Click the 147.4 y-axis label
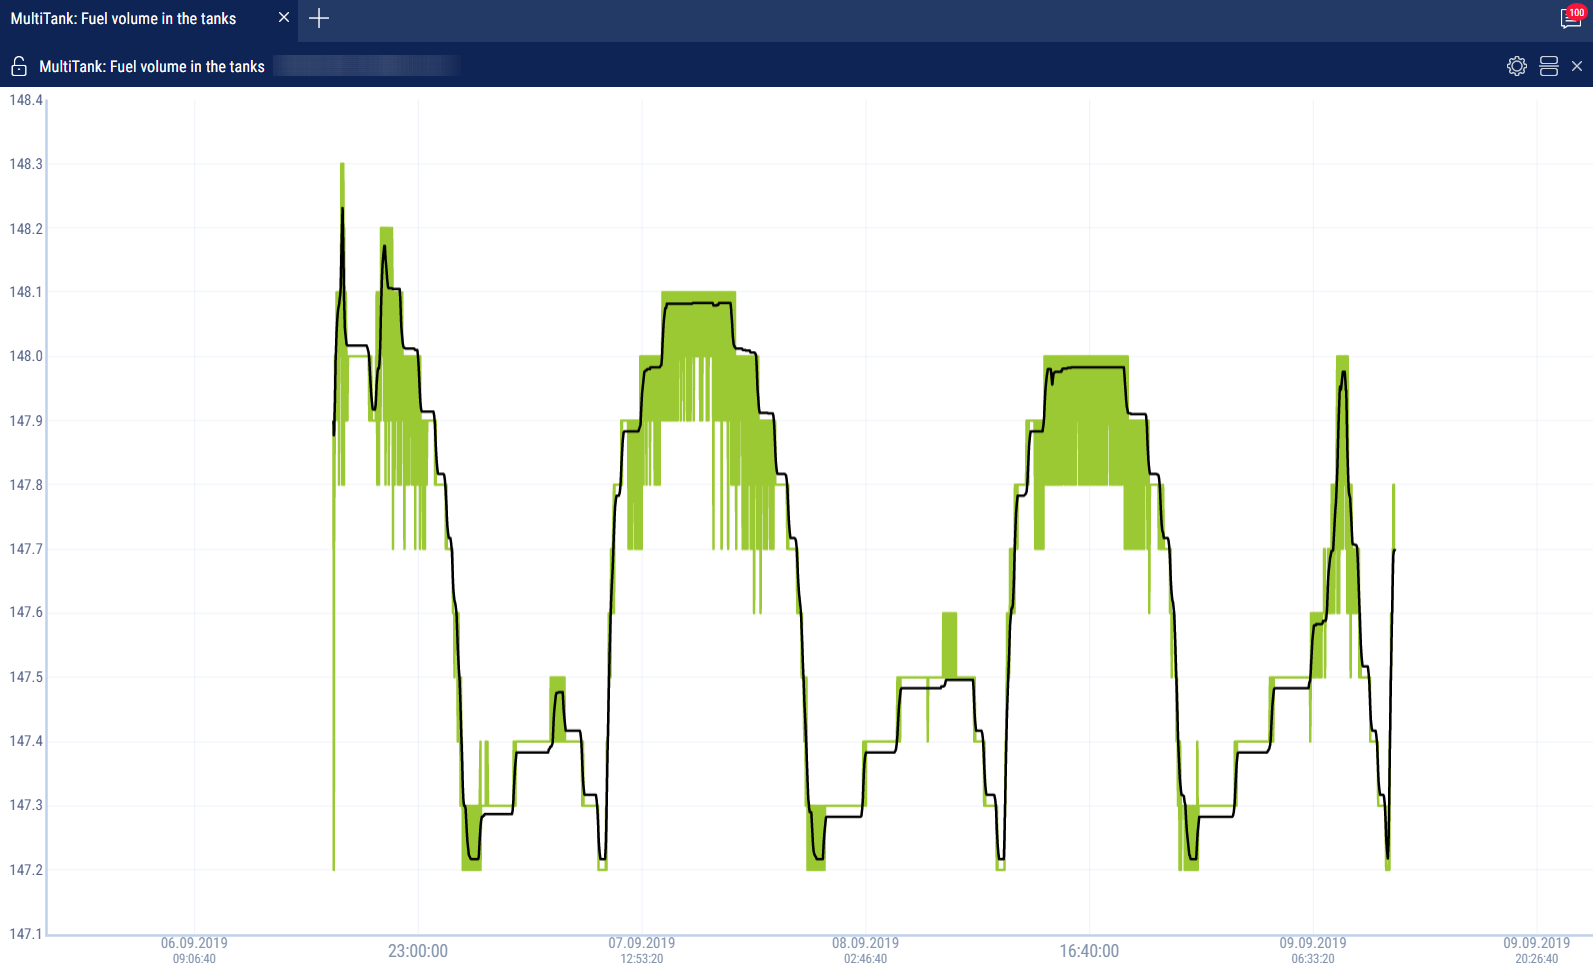1593x965 pixels. (26, 741)
